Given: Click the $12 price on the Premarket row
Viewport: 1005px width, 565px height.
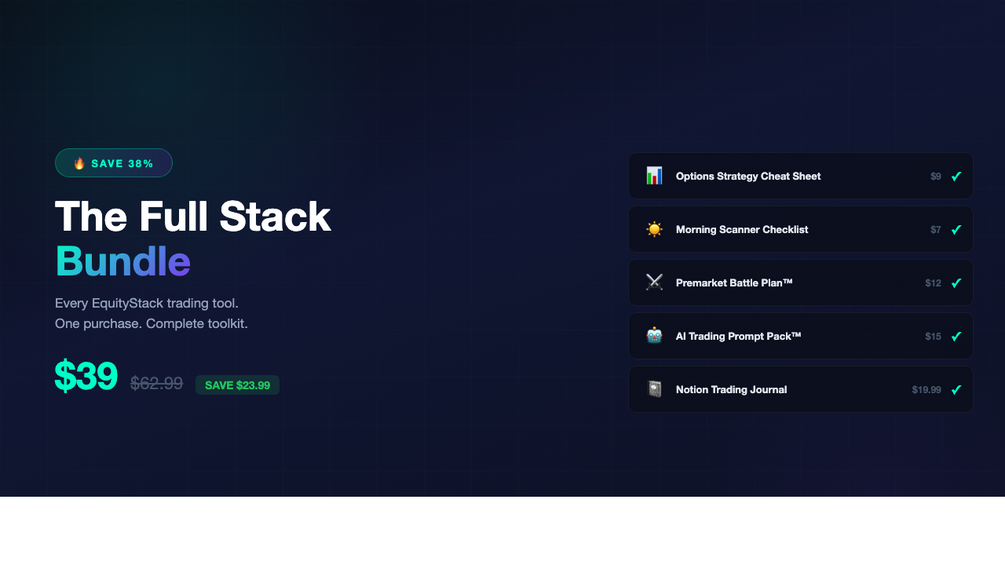Looking at the screenshot, I should pos(933,282).
